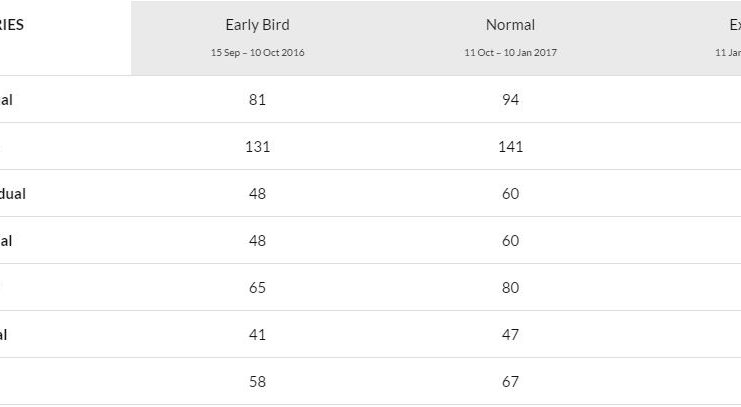The height and width of the screenshot is (407, 741).
Task: Click the partially visible third column header
Action: coord(735,25)
